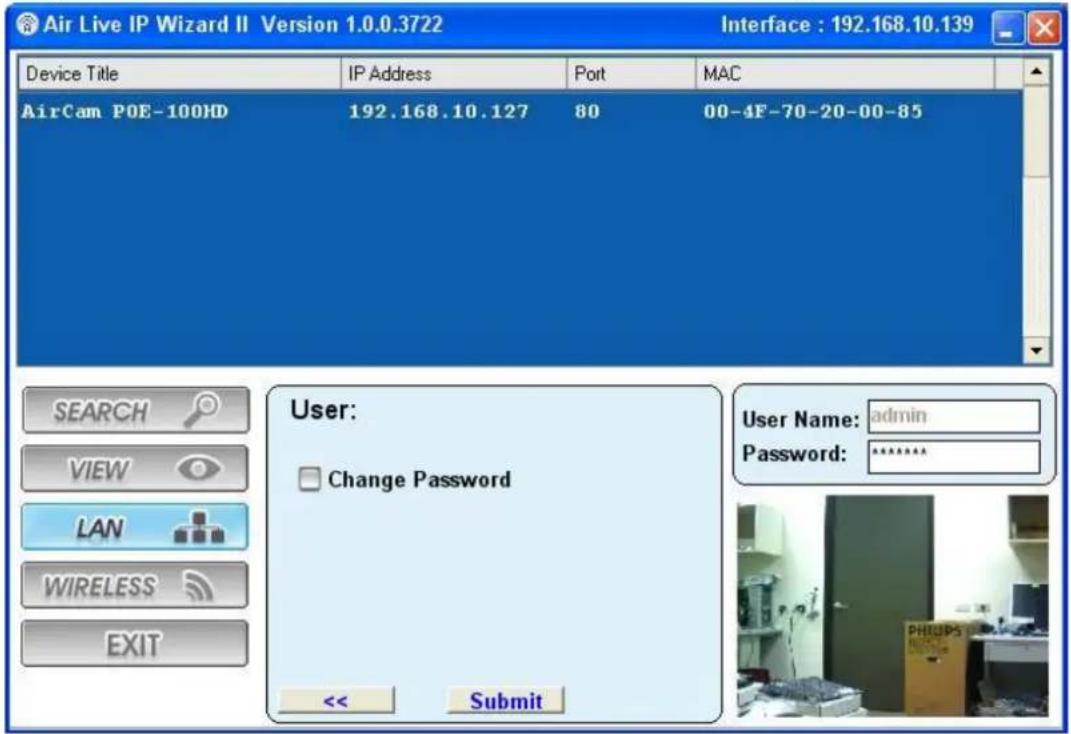Go back with the << button
Image resolution: width=1071 pixels, height=734 pixels.
pos(336,701)
